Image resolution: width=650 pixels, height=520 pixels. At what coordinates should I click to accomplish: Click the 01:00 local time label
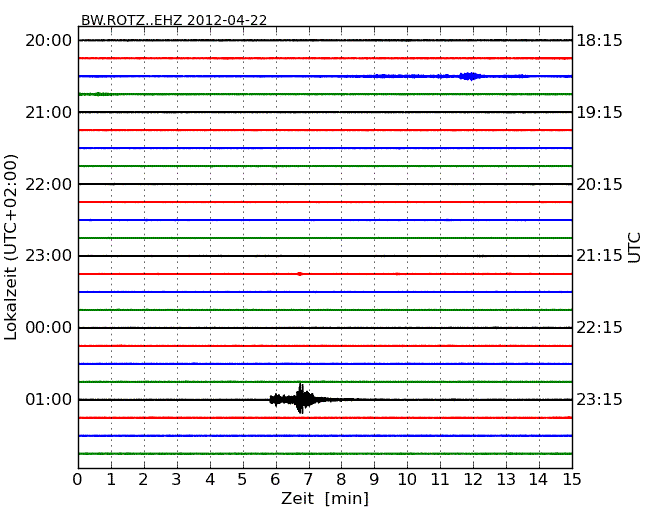[49, 399]
